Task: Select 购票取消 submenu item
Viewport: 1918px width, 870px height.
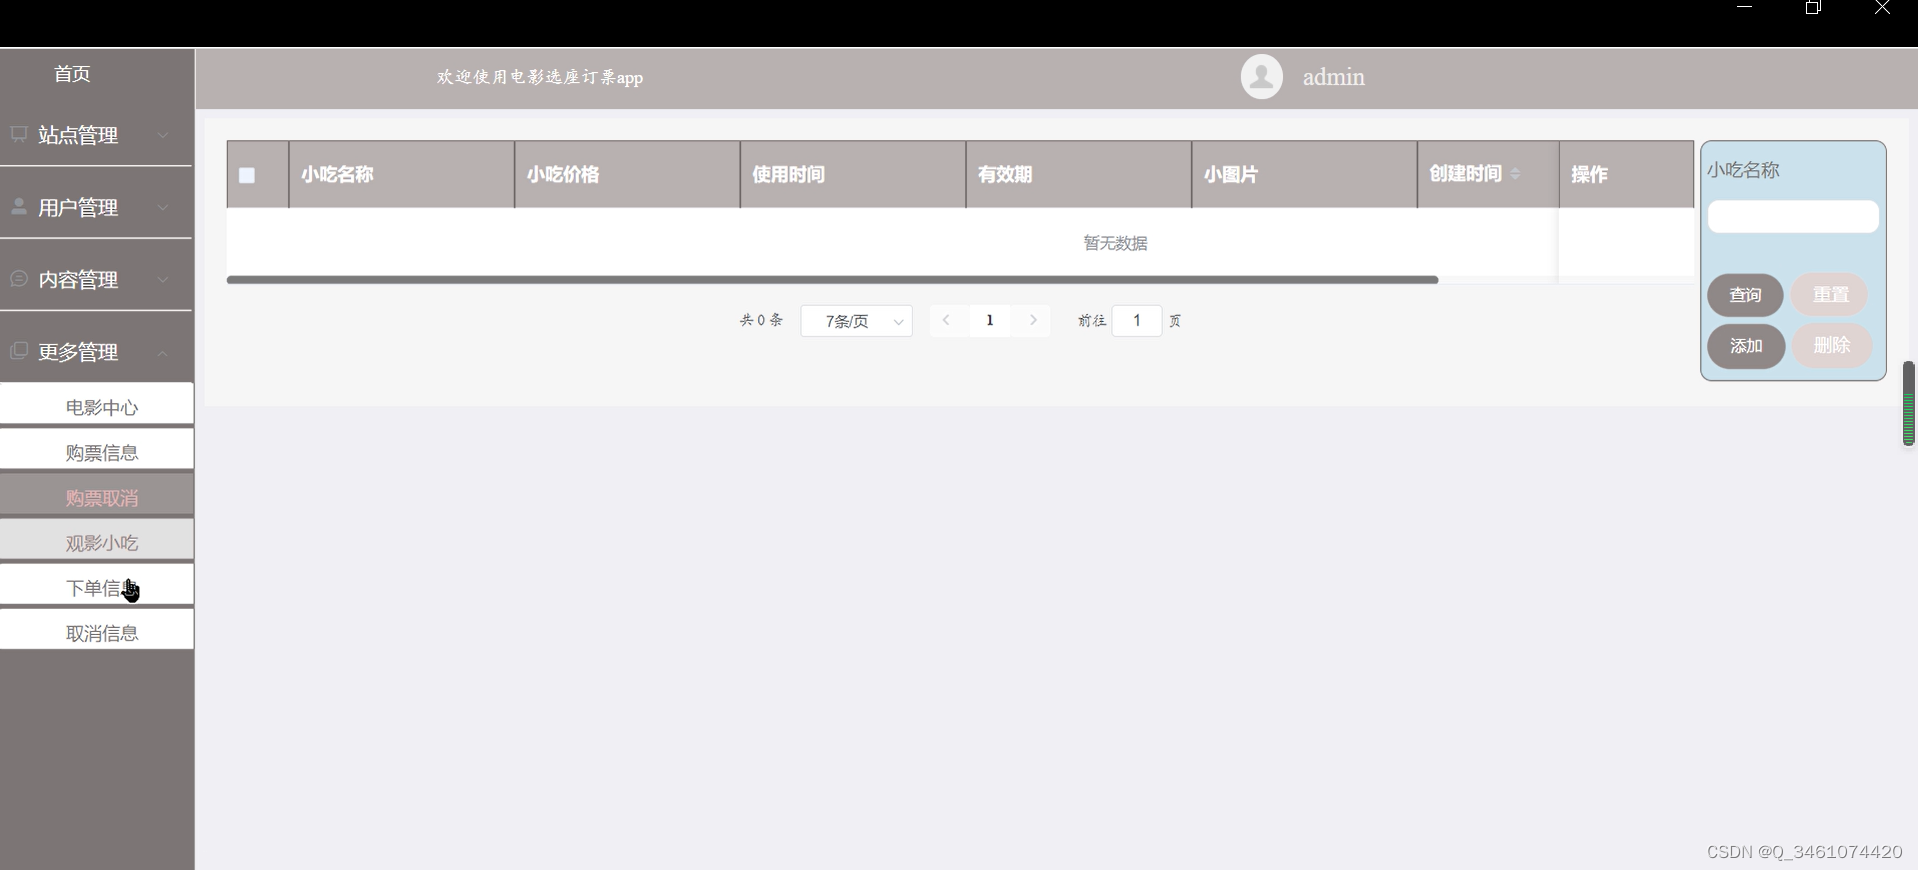Action: (97, 496)
